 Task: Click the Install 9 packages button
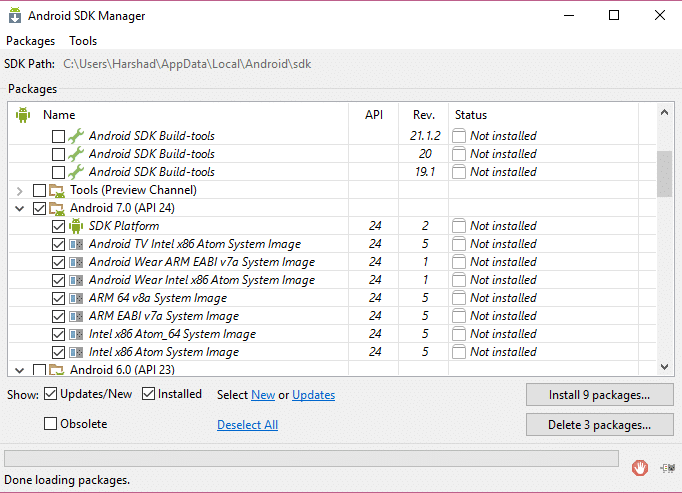599,395
